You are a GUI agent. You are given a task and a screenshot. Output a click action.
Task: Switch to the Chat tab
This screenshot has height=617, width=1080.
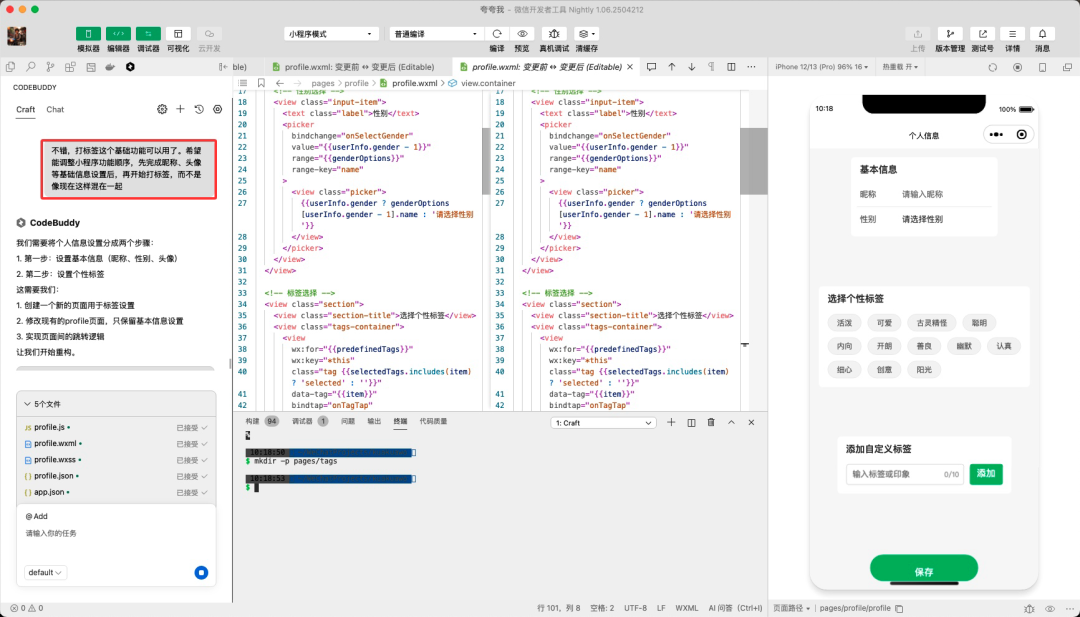[x=55, y=110]
